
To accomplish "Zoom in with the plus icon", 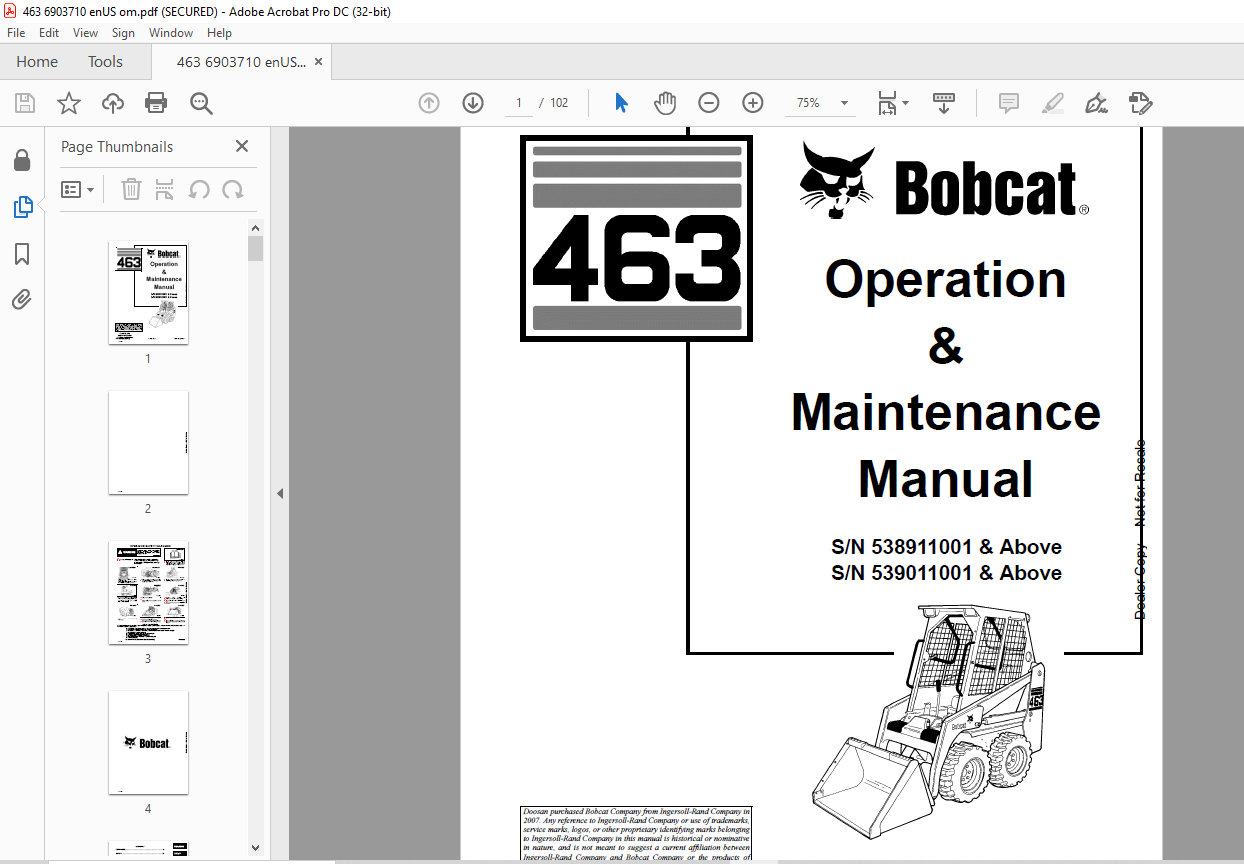I will [753, 103].
